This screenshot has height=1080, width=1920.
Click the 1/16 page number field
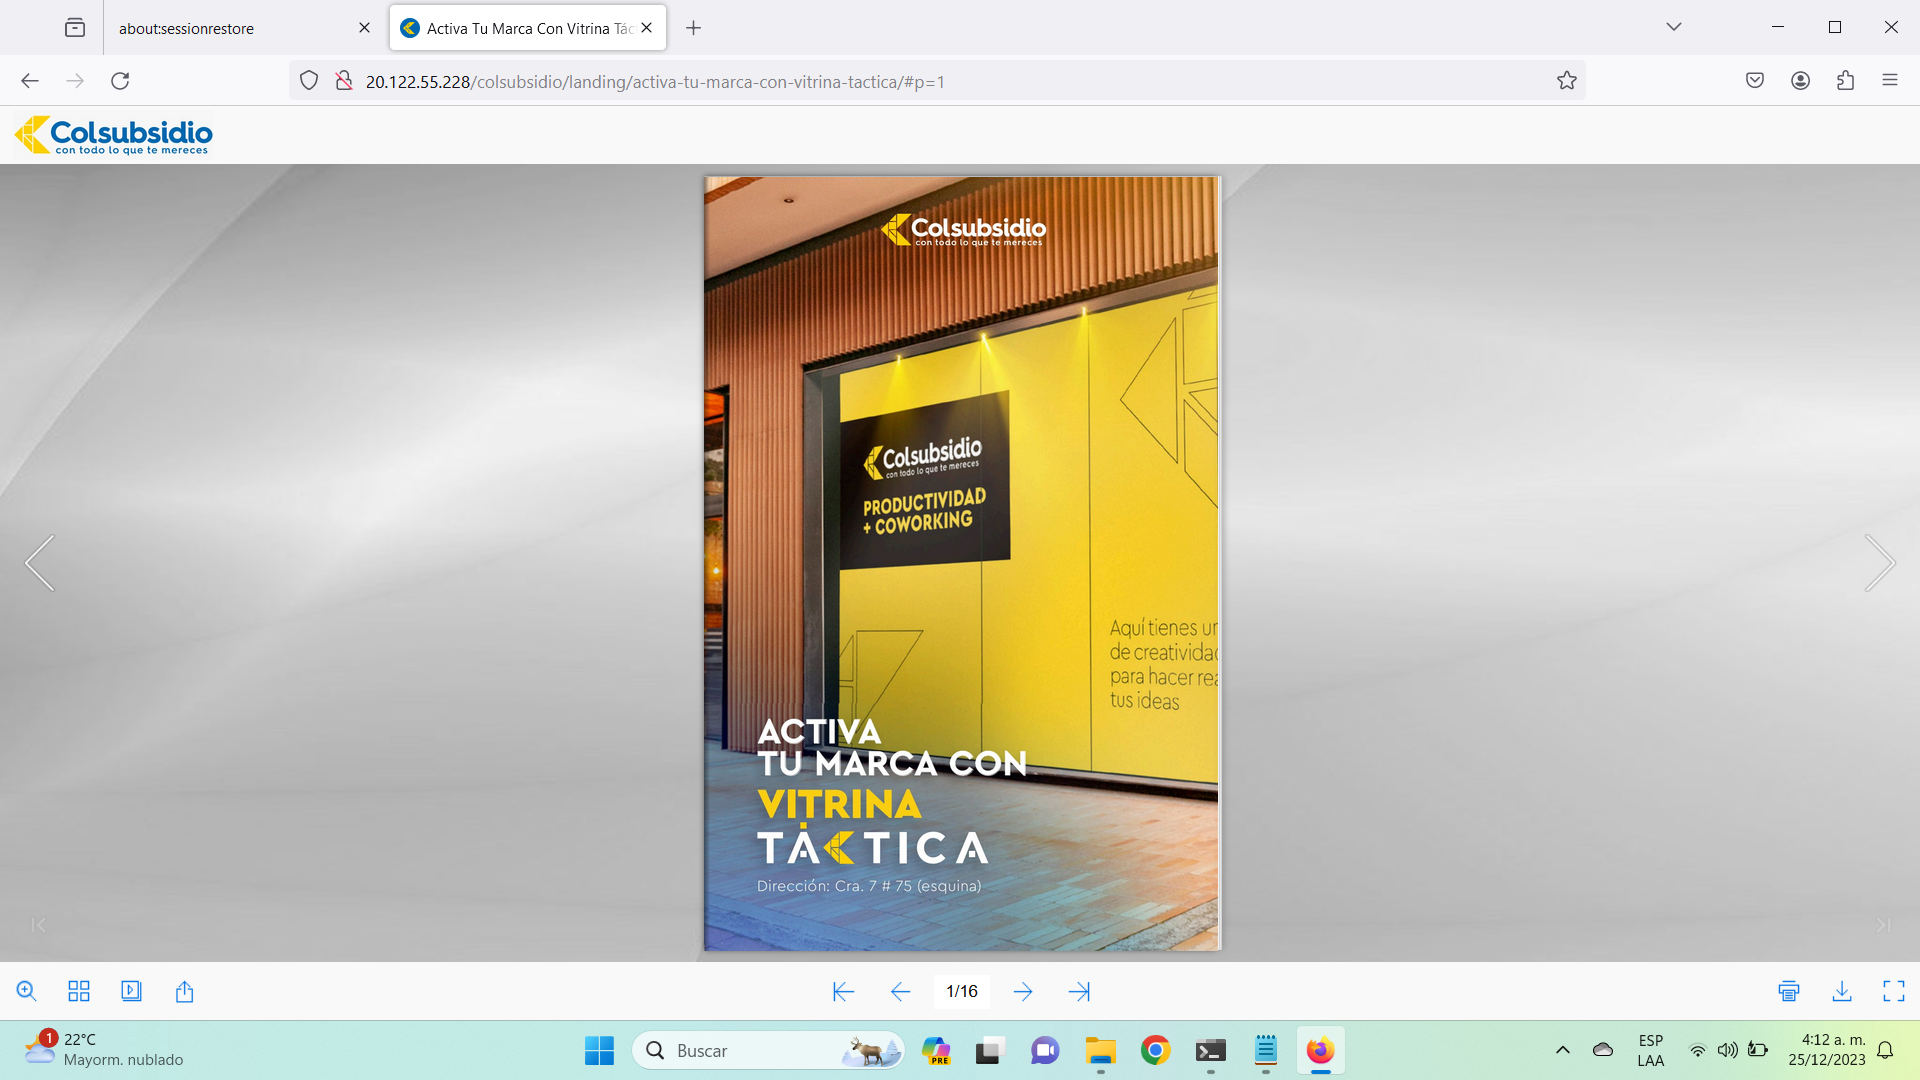[x=961, y=991]
